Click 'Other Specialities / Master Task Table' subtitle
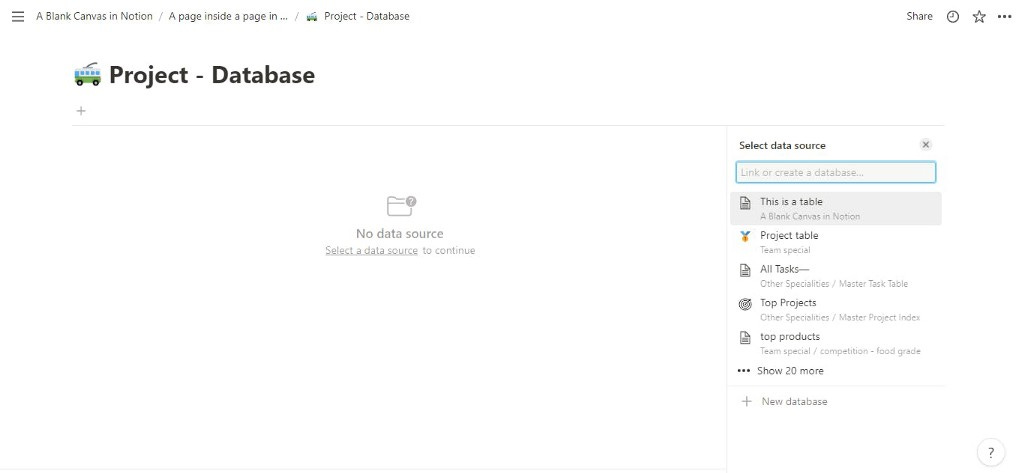 pos(833,284)
